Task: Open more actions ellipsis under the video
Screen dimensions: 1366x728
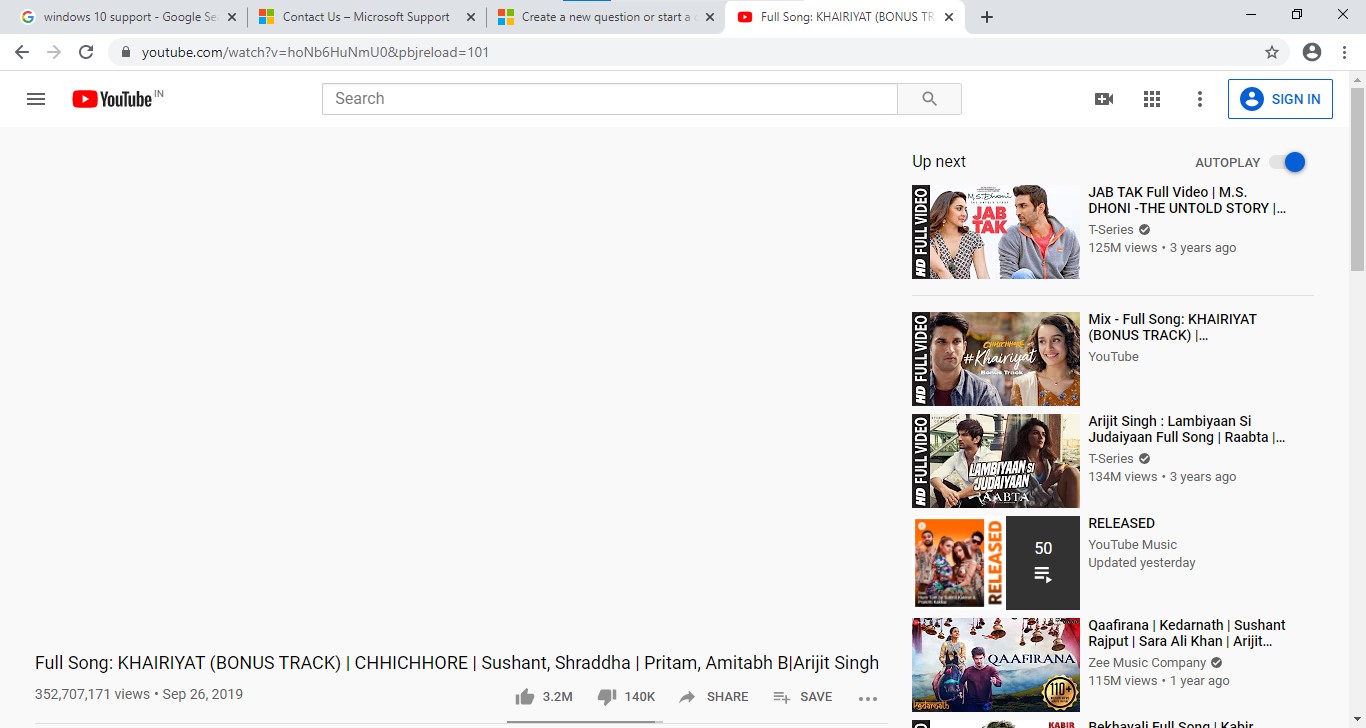Action: (x=868, y=698)
